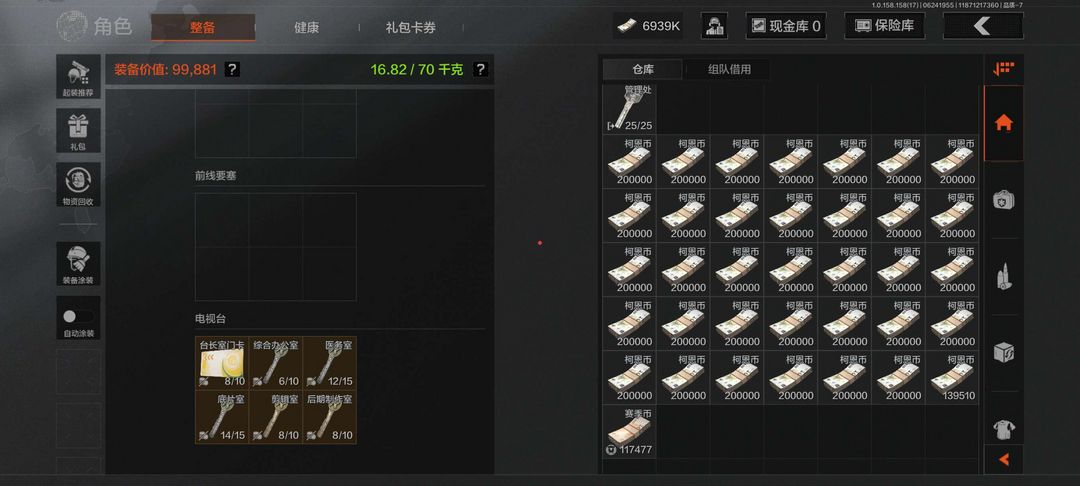Open the 保险库 vault button

[884, 26]
